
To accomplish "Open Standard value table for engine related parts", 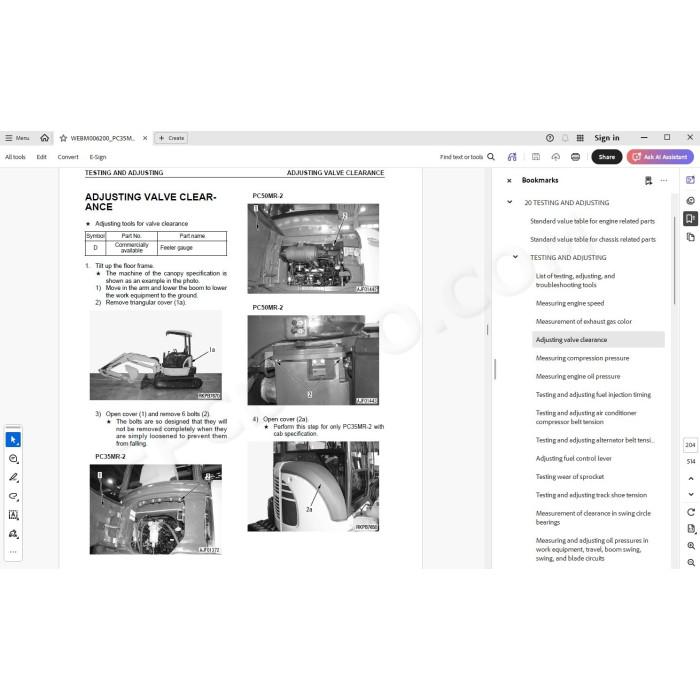I will tap(592, 221).
